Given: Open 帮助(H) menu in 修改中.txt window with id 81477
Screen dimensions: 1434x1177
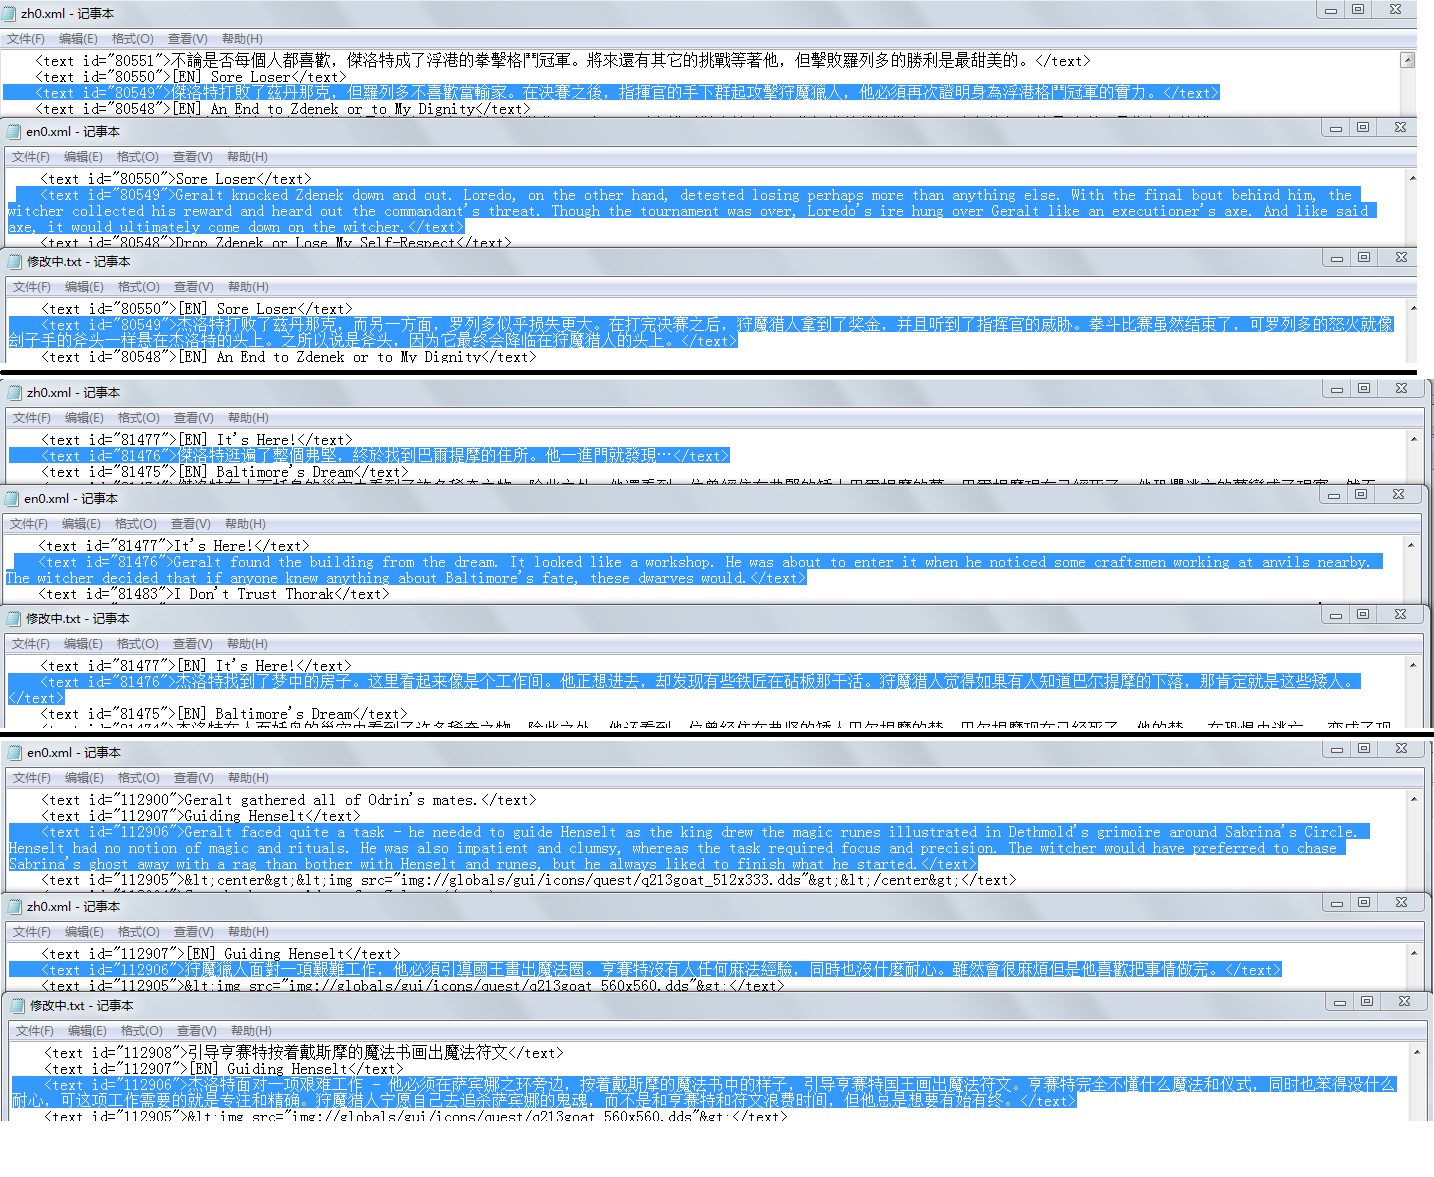Looking at the screenshot, I should pos(247,644).
